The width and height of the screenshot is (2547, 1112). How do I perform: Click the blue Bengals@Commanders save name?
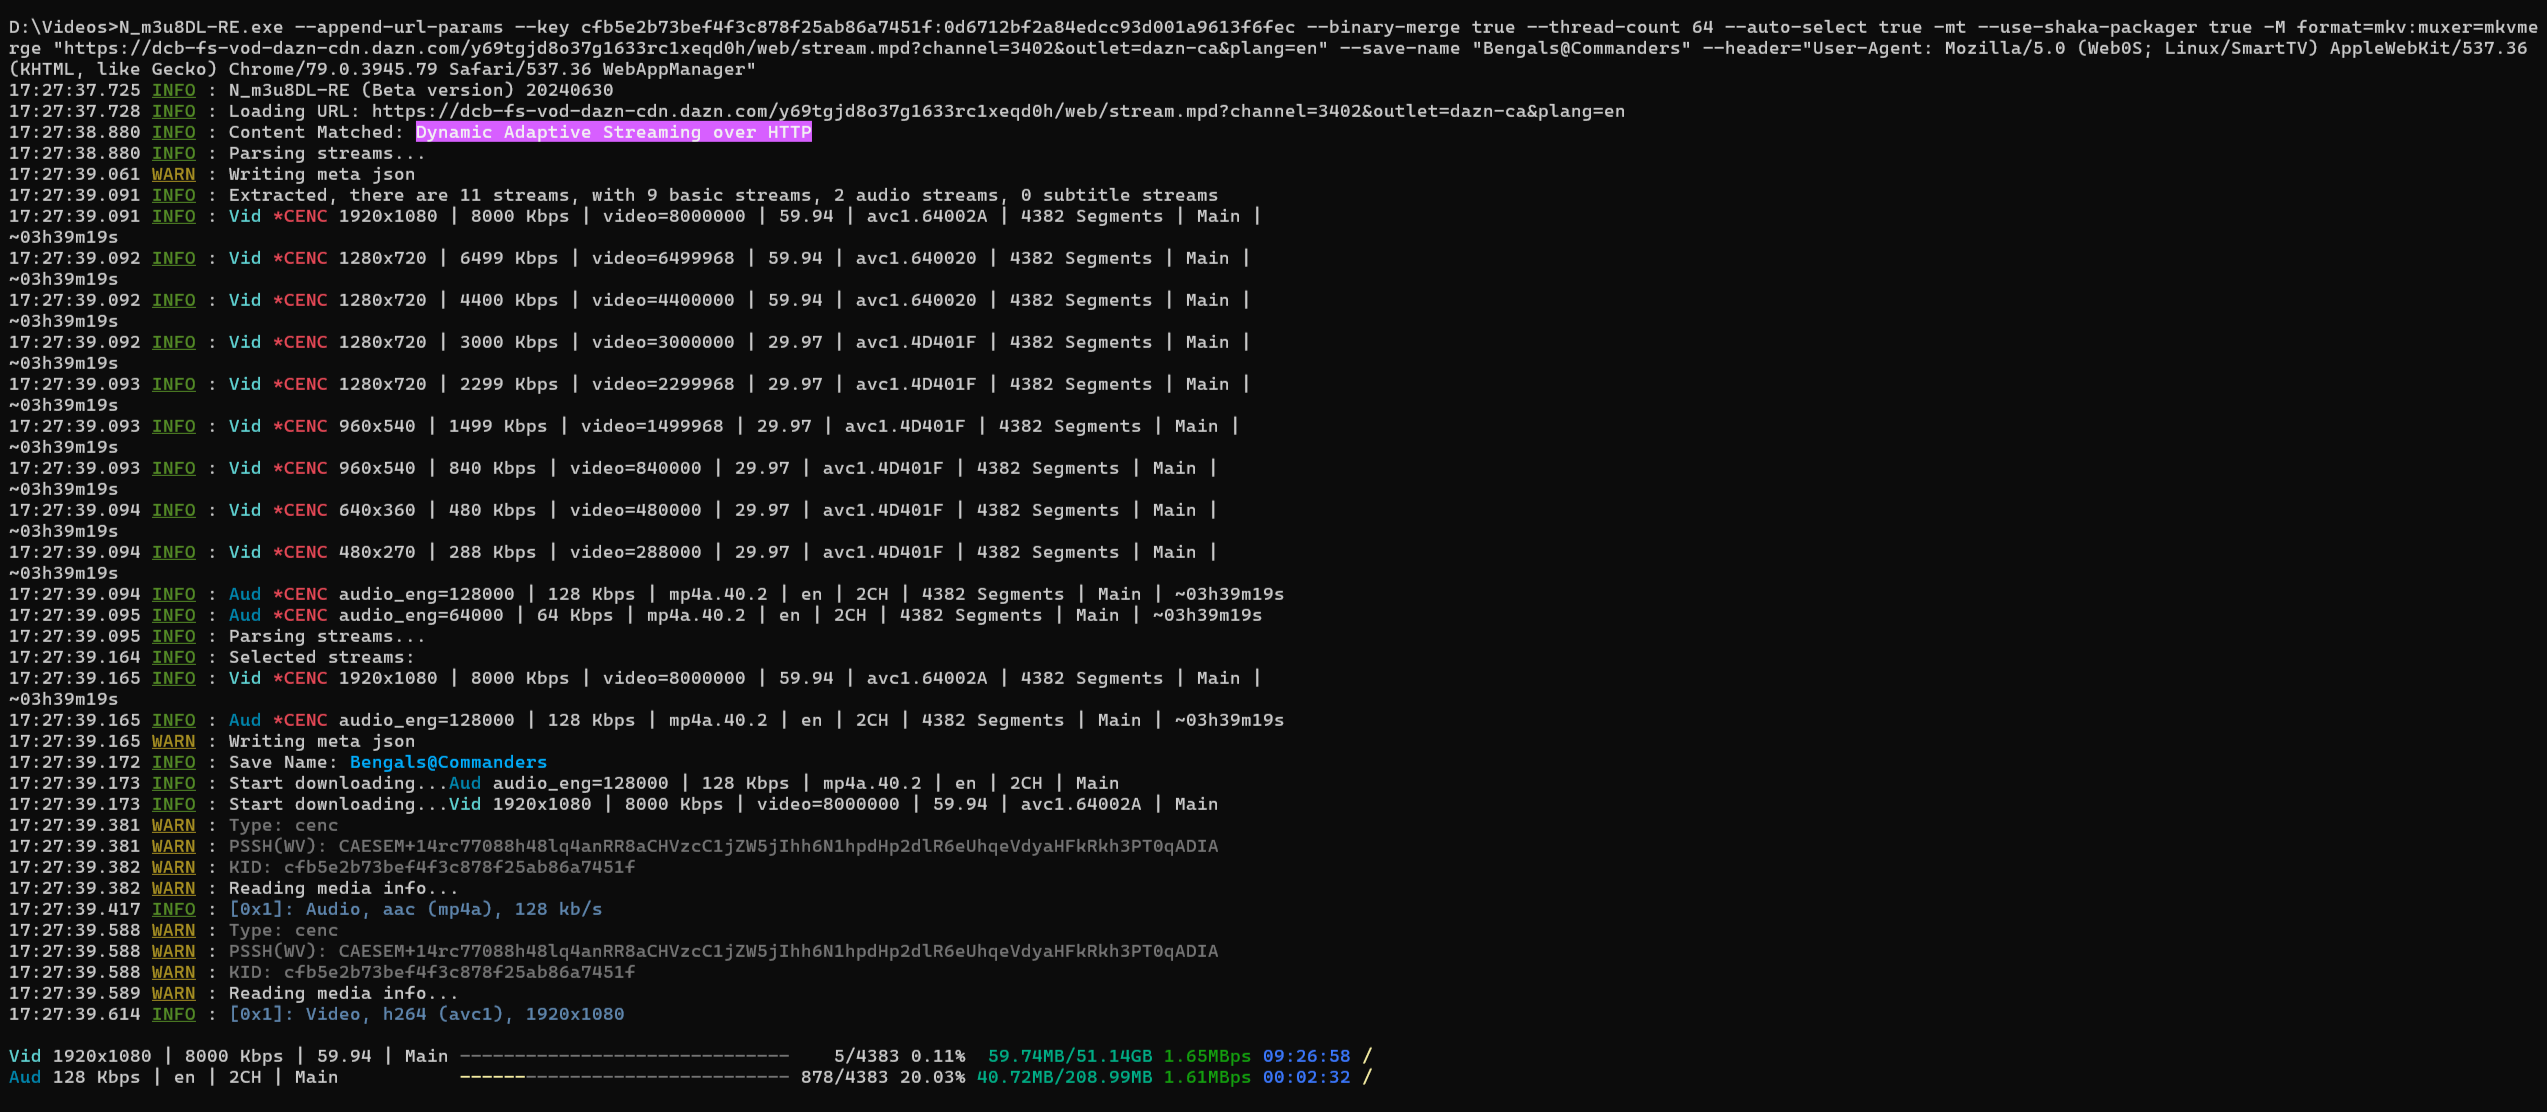pos(448,762)
